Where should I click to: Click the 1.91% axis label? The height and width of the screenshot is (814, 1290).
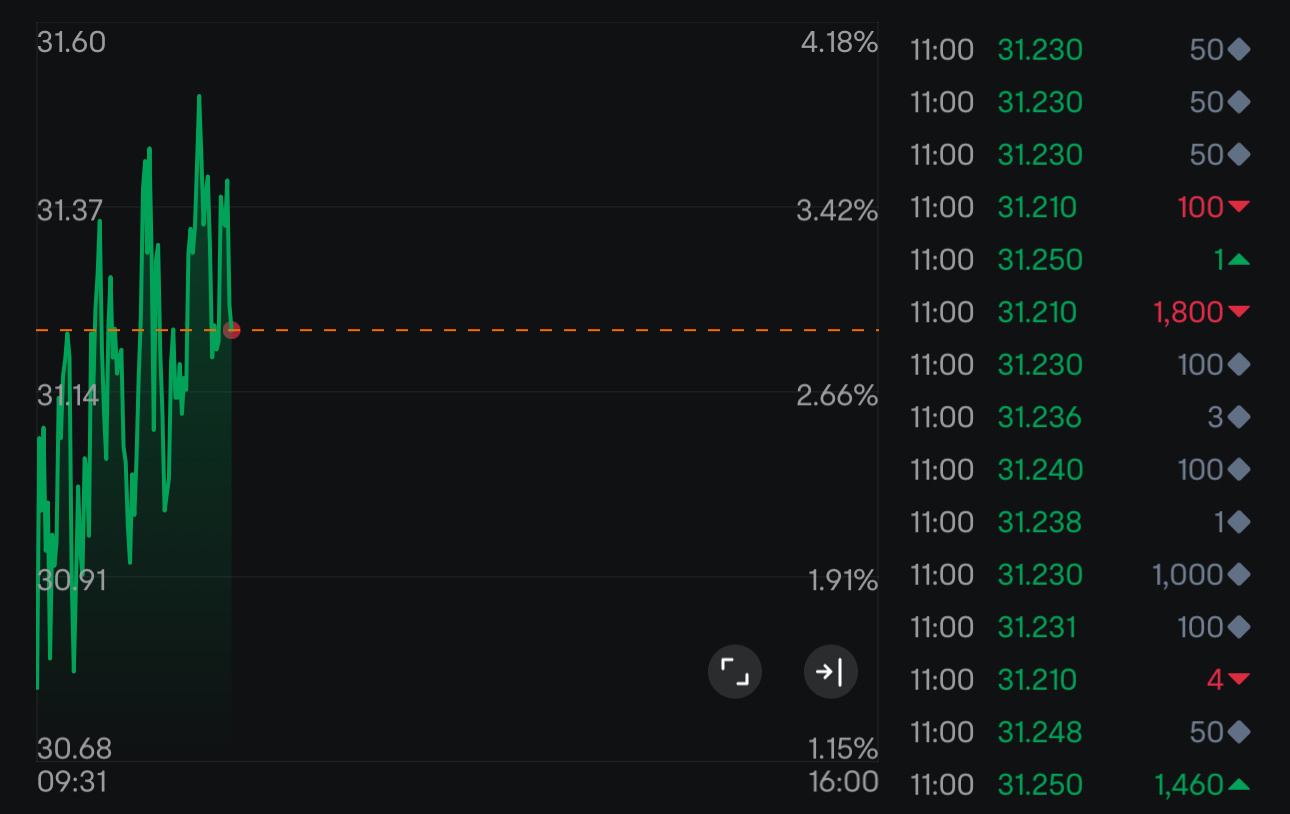(x=843, y=580)
